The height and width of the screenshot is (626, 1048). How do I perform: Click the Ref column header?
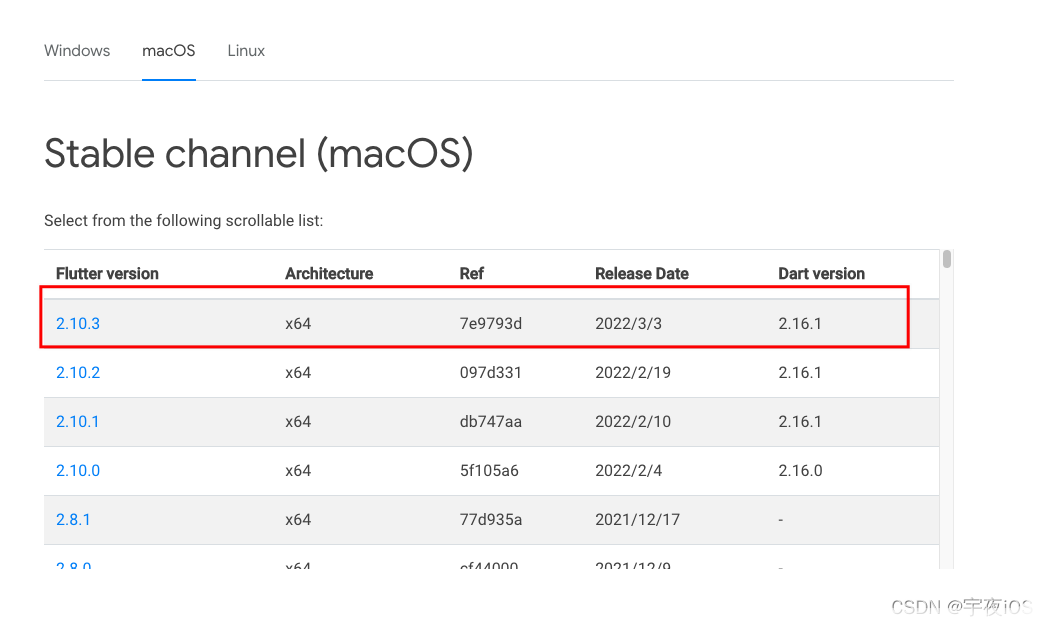point(471,274)
